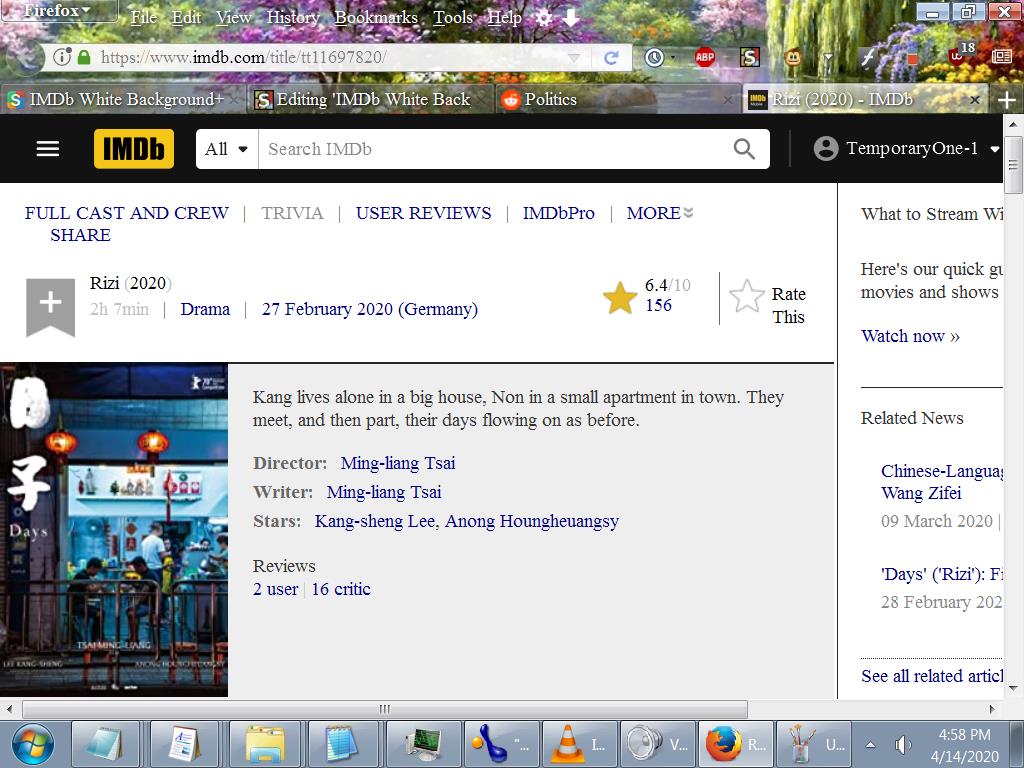The image size is (1024, 768).
Task: Open director Ming-liang Tsai link
Action: 398,463
